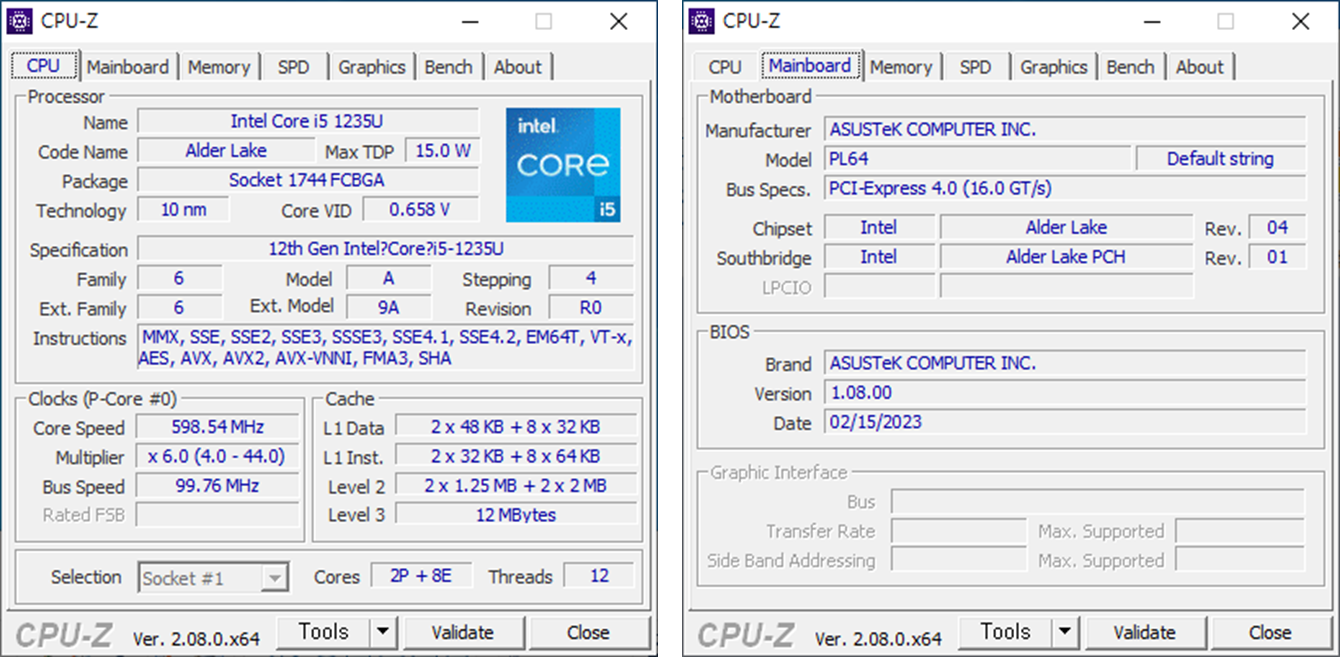Minimize the left CPU-Z window

click(x=469, y=21)
